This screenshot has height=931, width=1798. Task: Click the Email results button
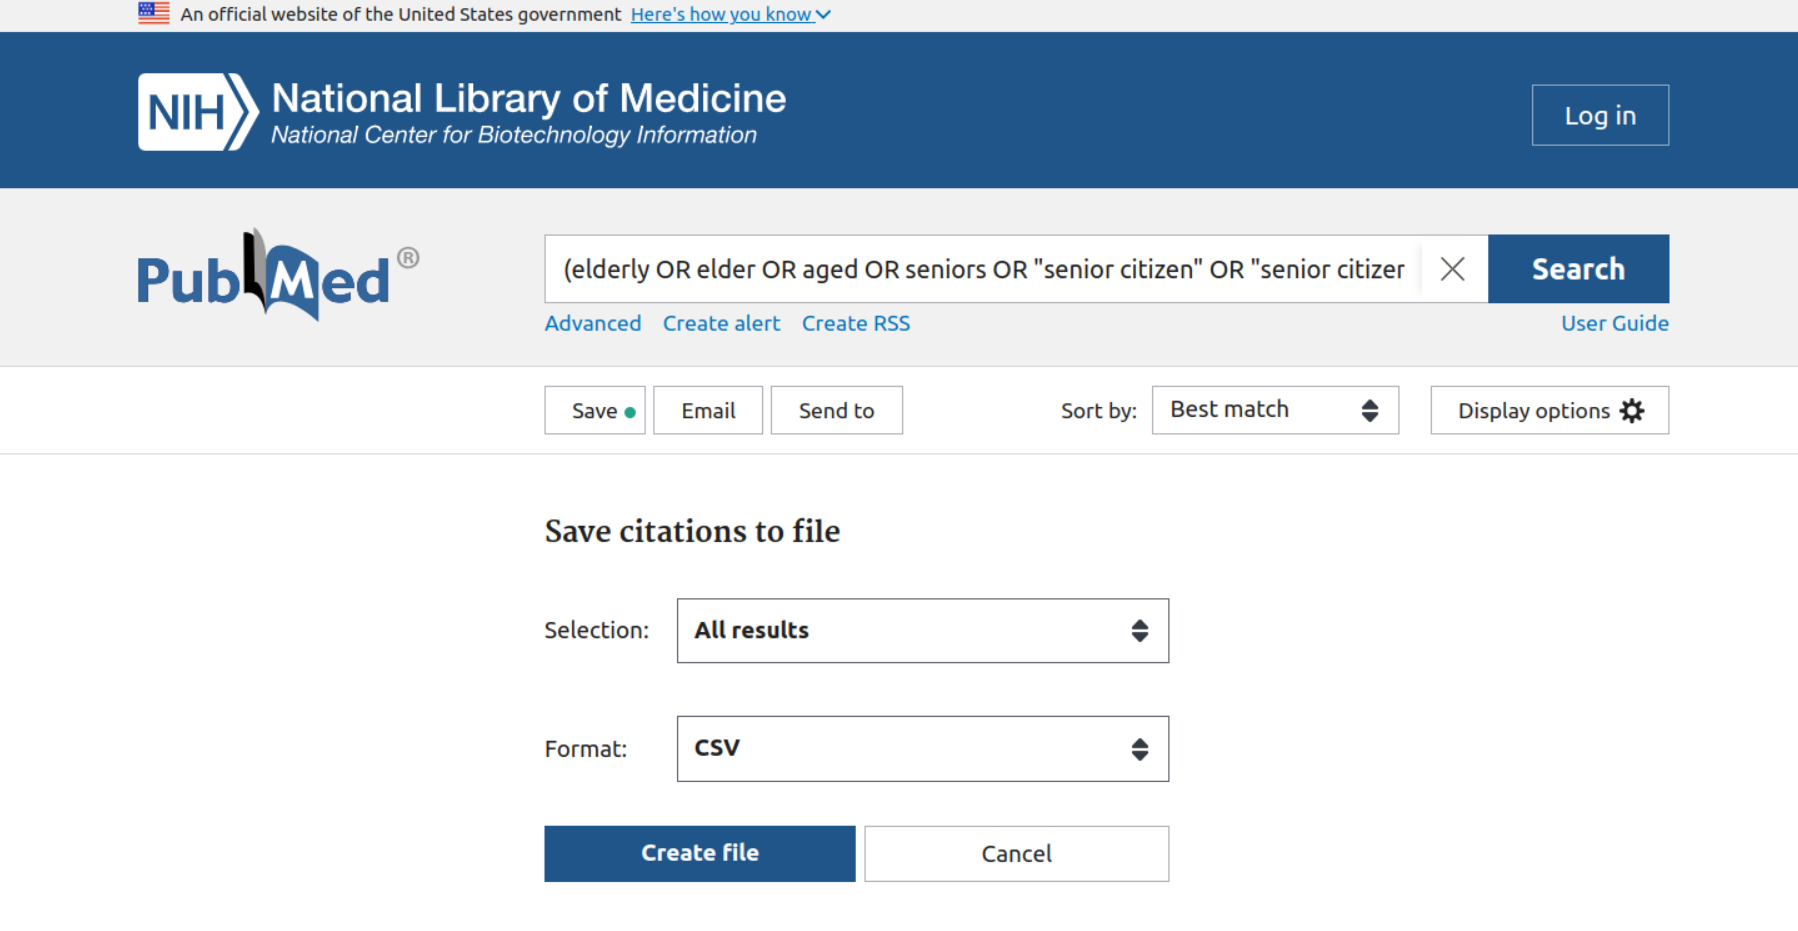708,411
